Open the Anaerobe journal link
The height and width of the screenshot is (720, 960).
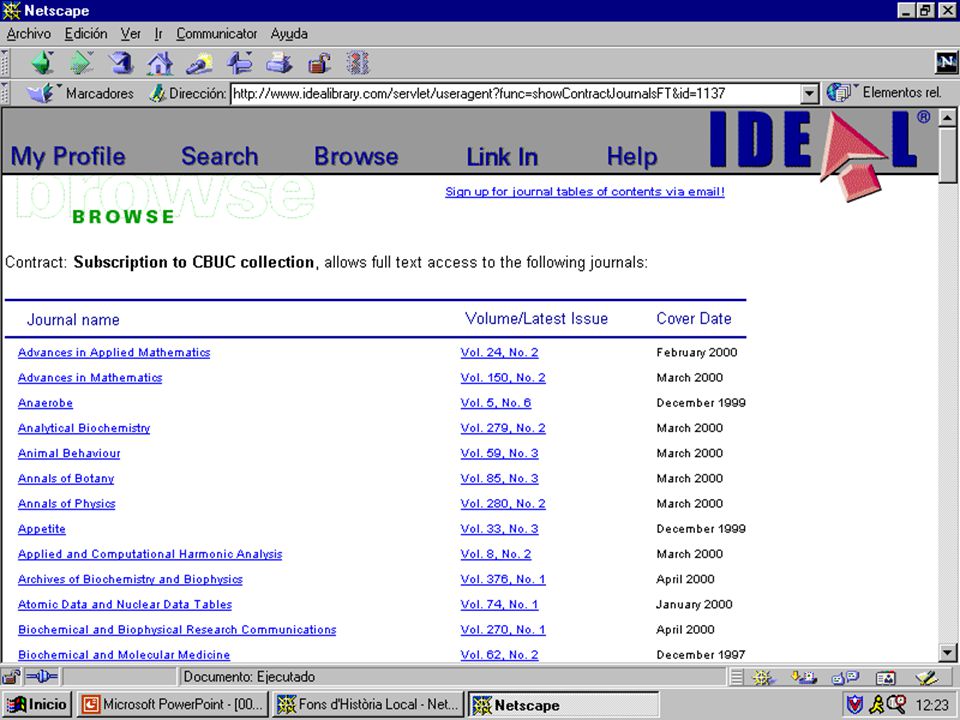[45, 403]
